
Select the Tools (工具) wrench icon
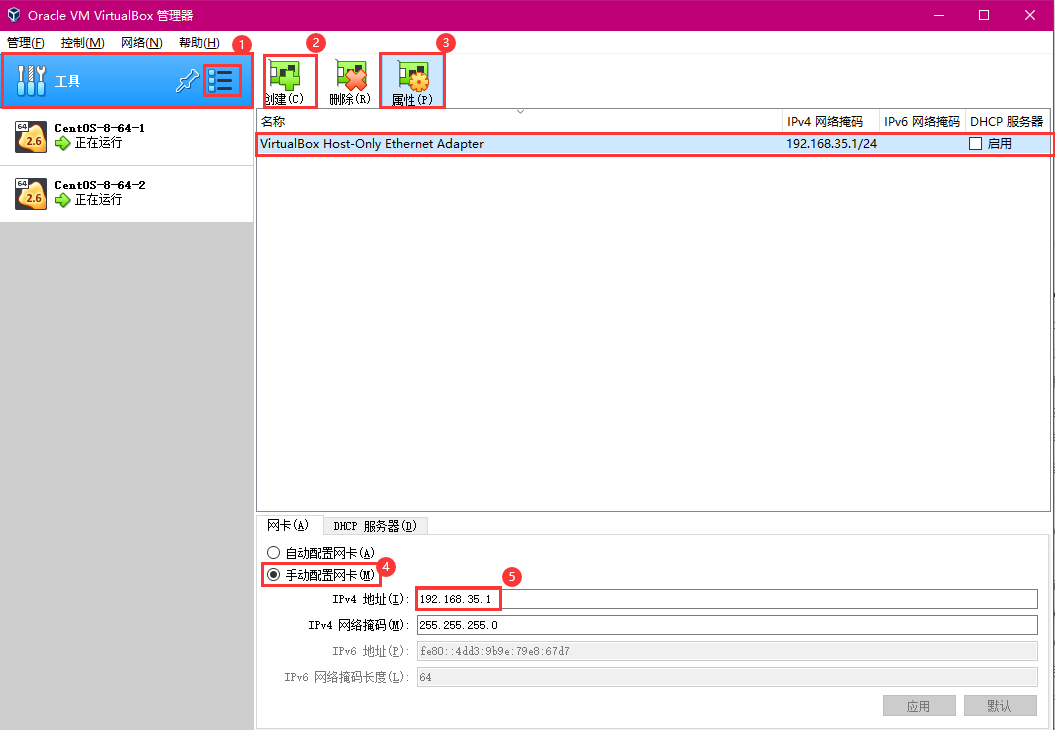tap(31, 81)
